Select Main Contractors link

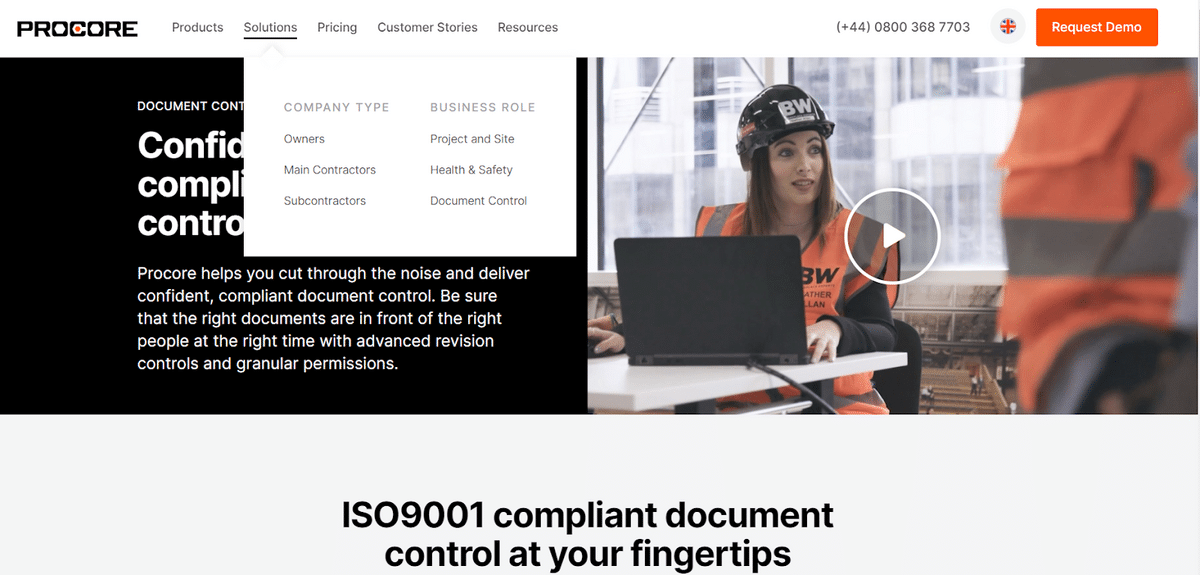coord(330,170)
